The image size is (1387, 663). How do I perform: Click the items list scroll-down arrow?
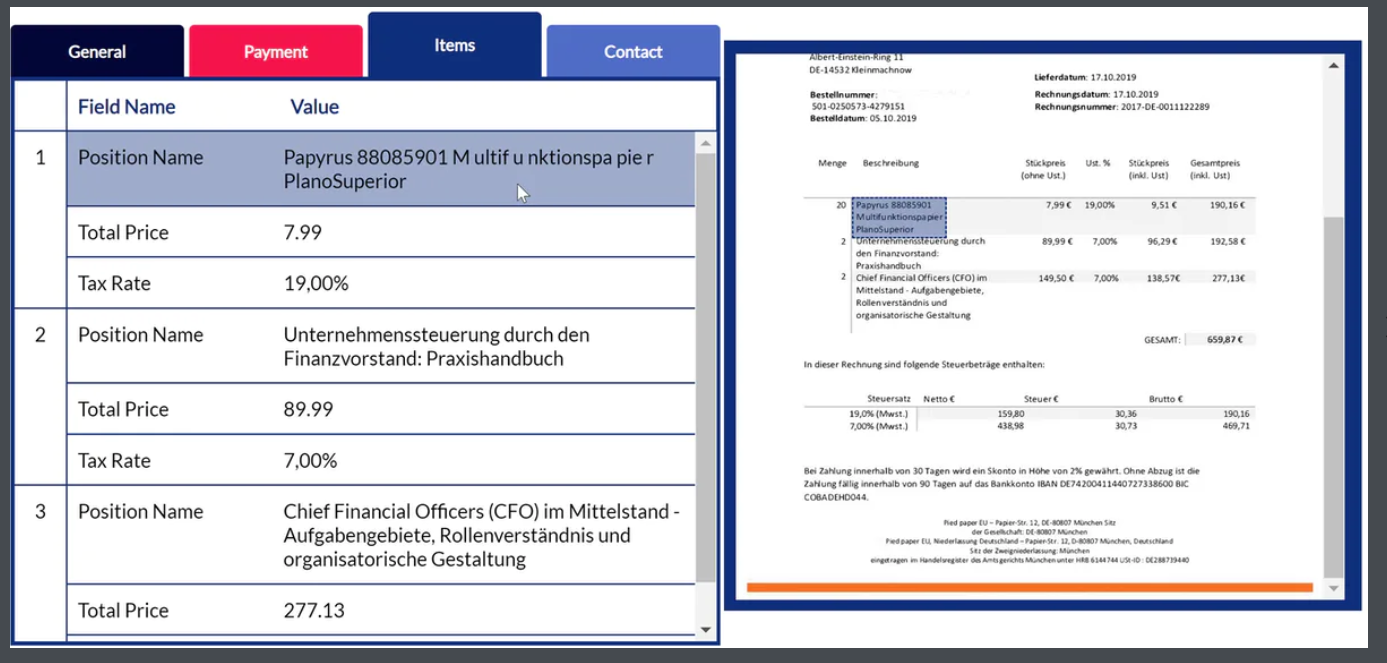tap(706, 629)
